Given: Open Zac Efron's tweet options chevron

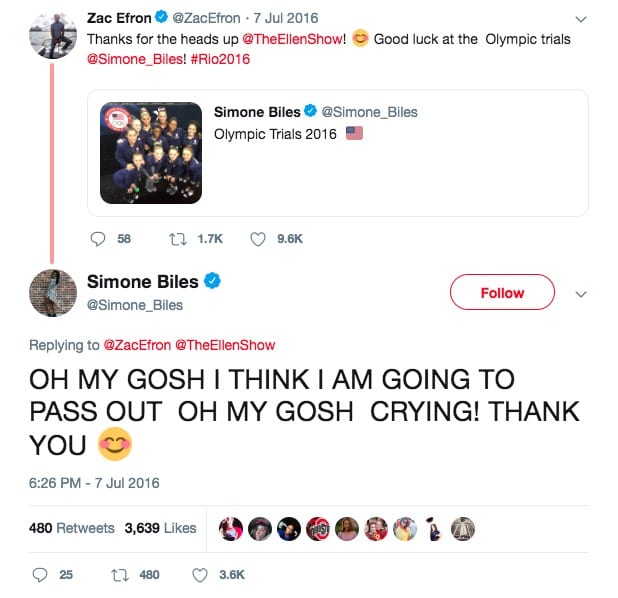Looking at the screenshot, I should coord(581,19).
